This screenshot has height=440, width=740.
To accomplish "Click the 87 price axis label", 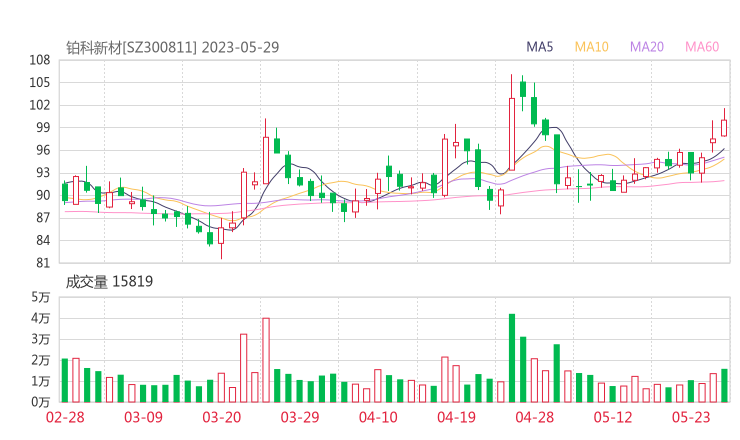I will pos(43,218).
